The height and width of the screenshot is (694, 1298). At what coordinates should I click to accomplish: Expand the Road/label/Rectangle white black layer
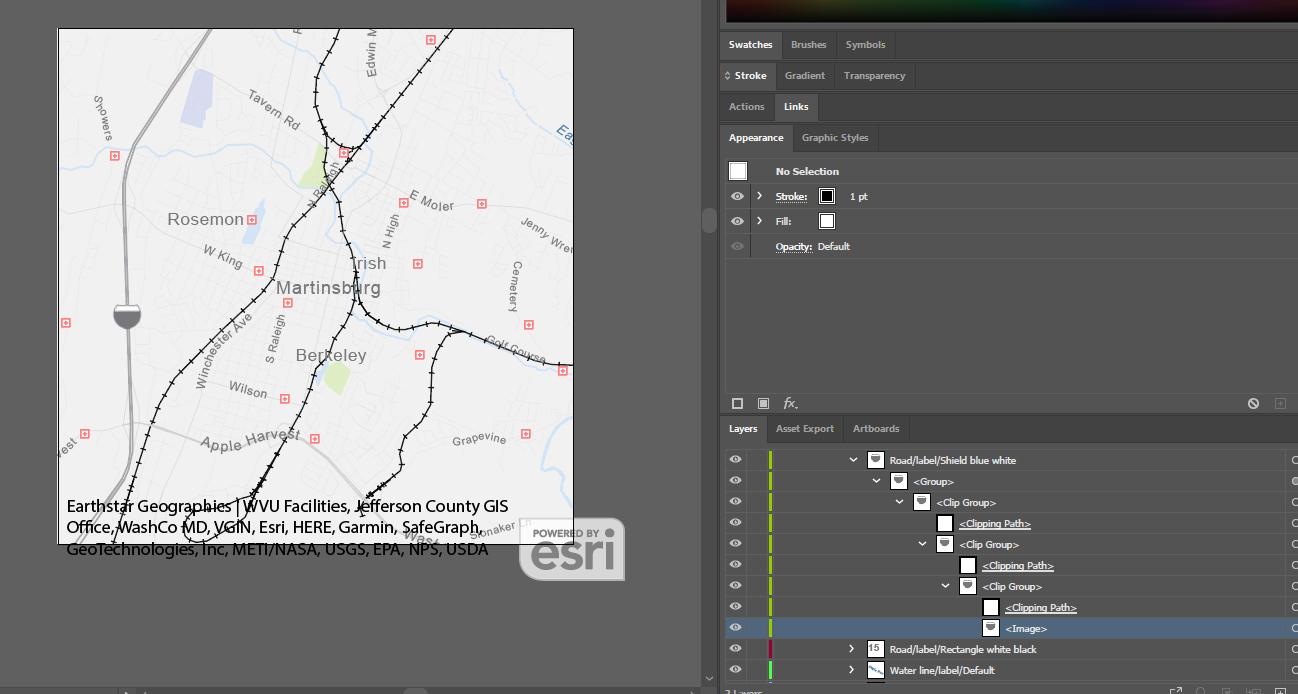tap(851, 649)
